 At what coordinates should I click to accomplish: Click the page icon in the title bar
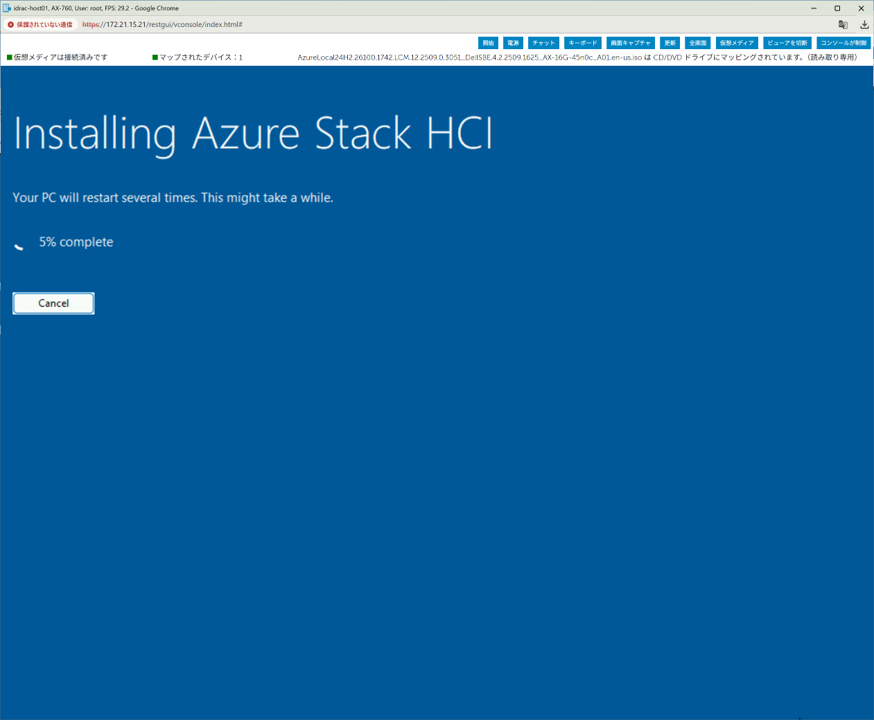click(x=7, y=8)
